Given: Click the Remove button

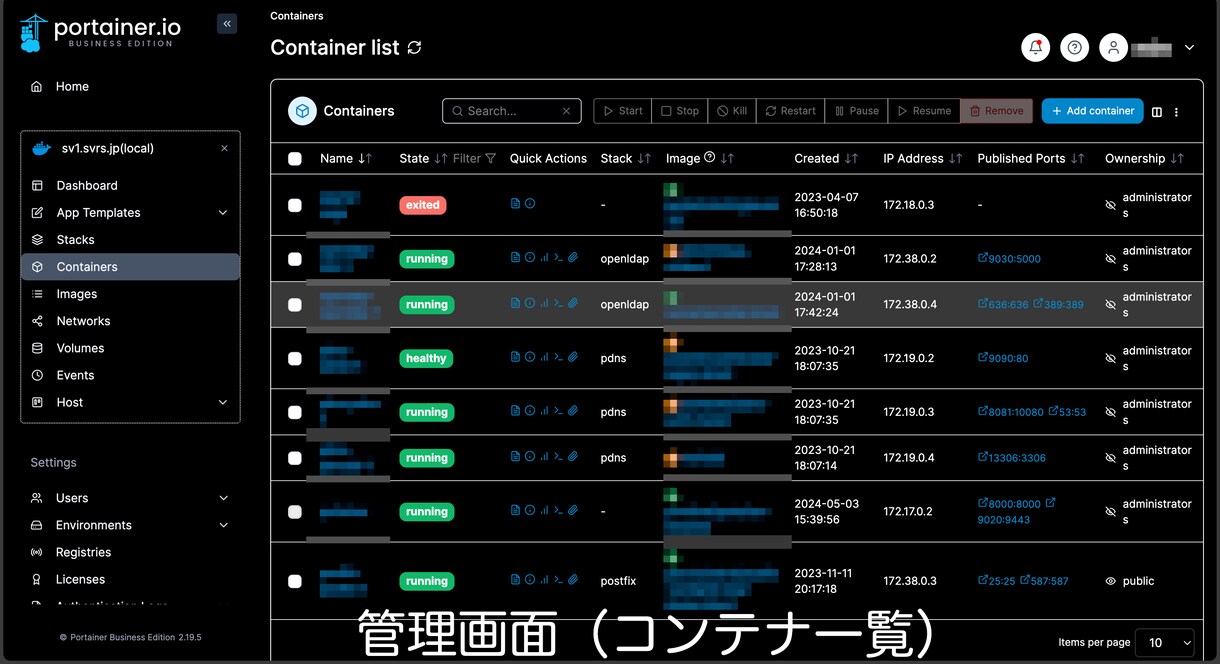Looking at the screenshot, I should click(996, 111).
